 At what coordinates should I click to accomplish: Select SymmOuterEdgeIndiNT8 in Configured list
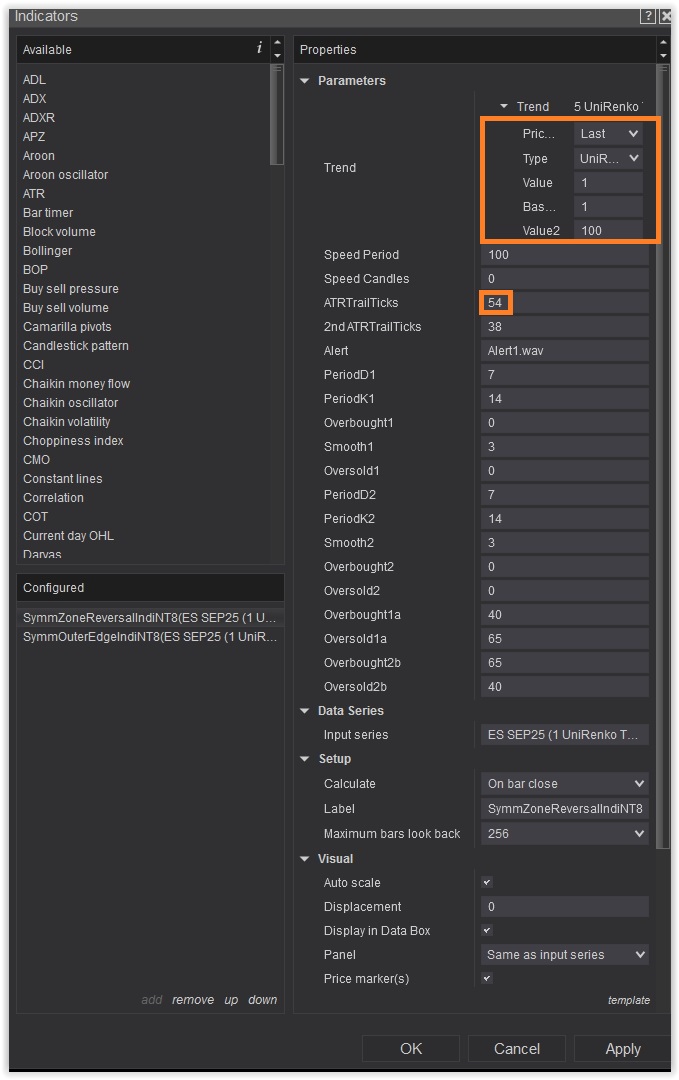[x=150, y=637]
